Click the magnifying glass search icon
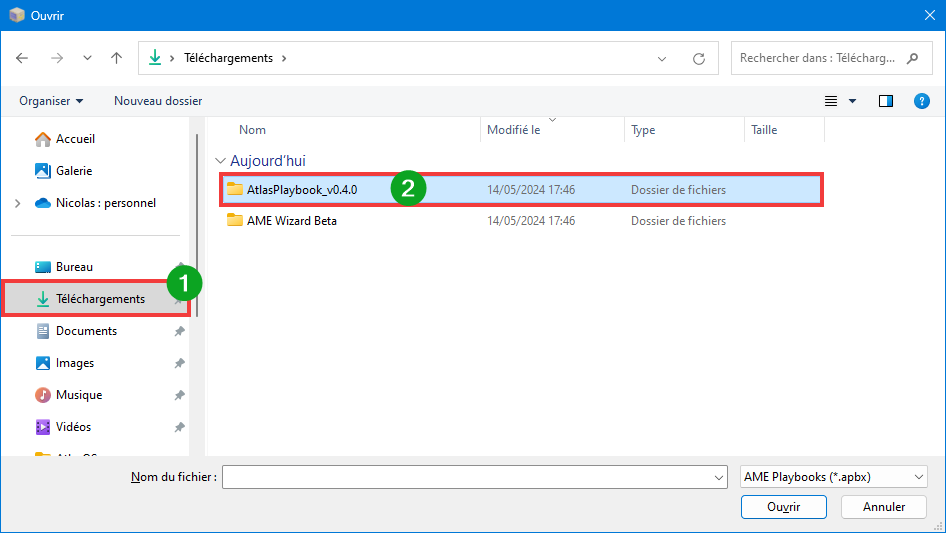946x533 pixels. coord(913,58)
